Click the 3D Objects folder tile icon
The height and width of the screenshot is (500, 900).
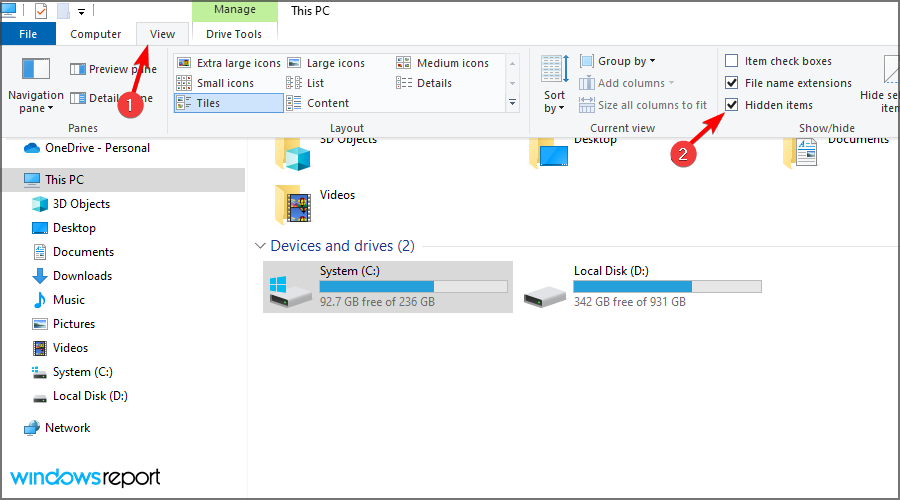click(x=293, y=154)
